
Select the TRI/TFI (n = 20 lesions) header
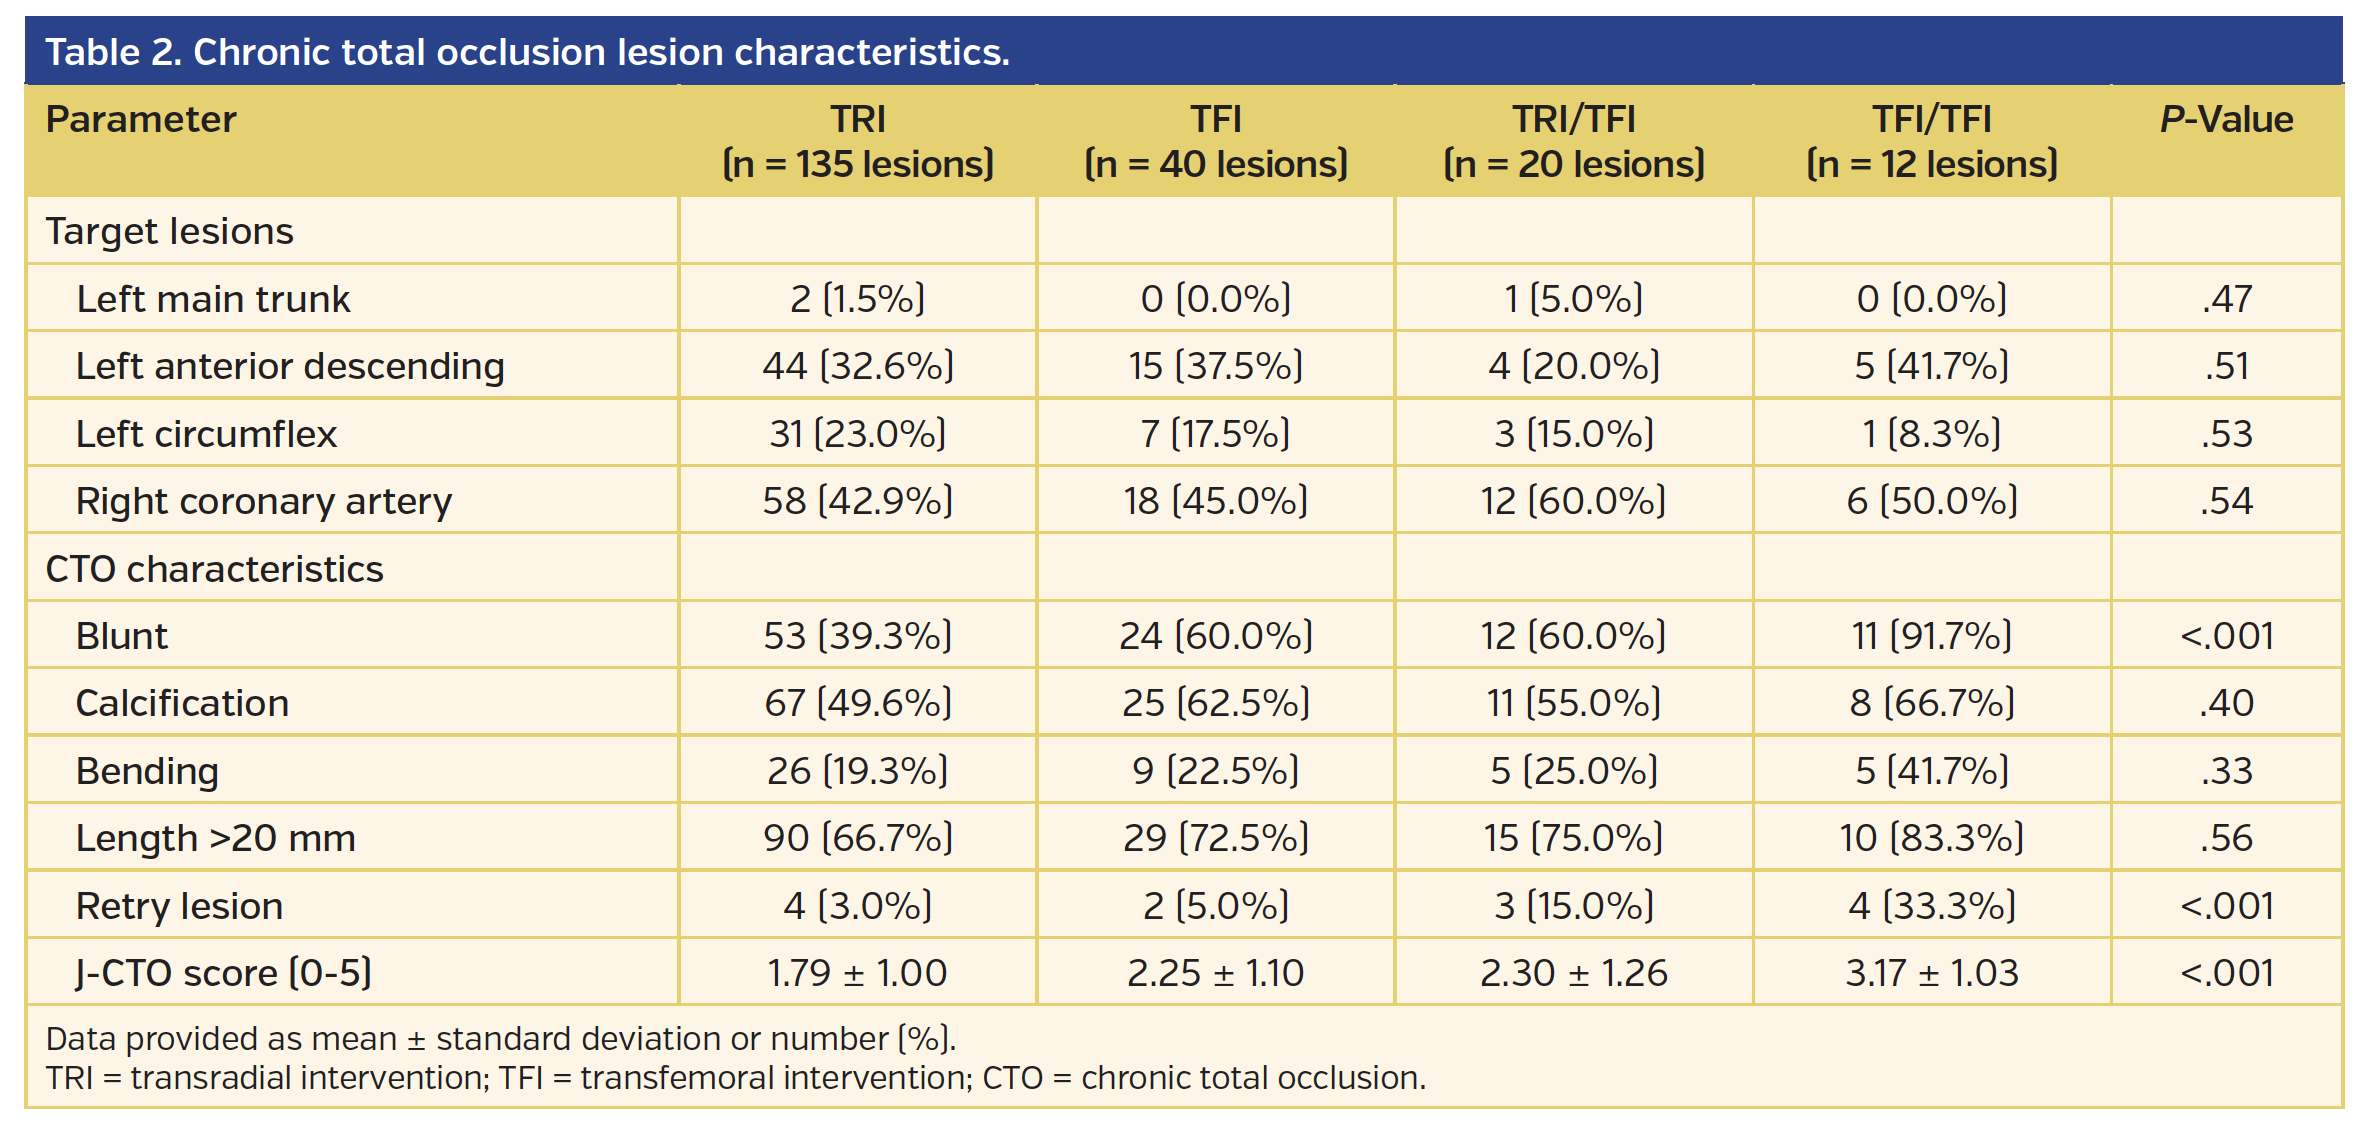click(1574, 141)
